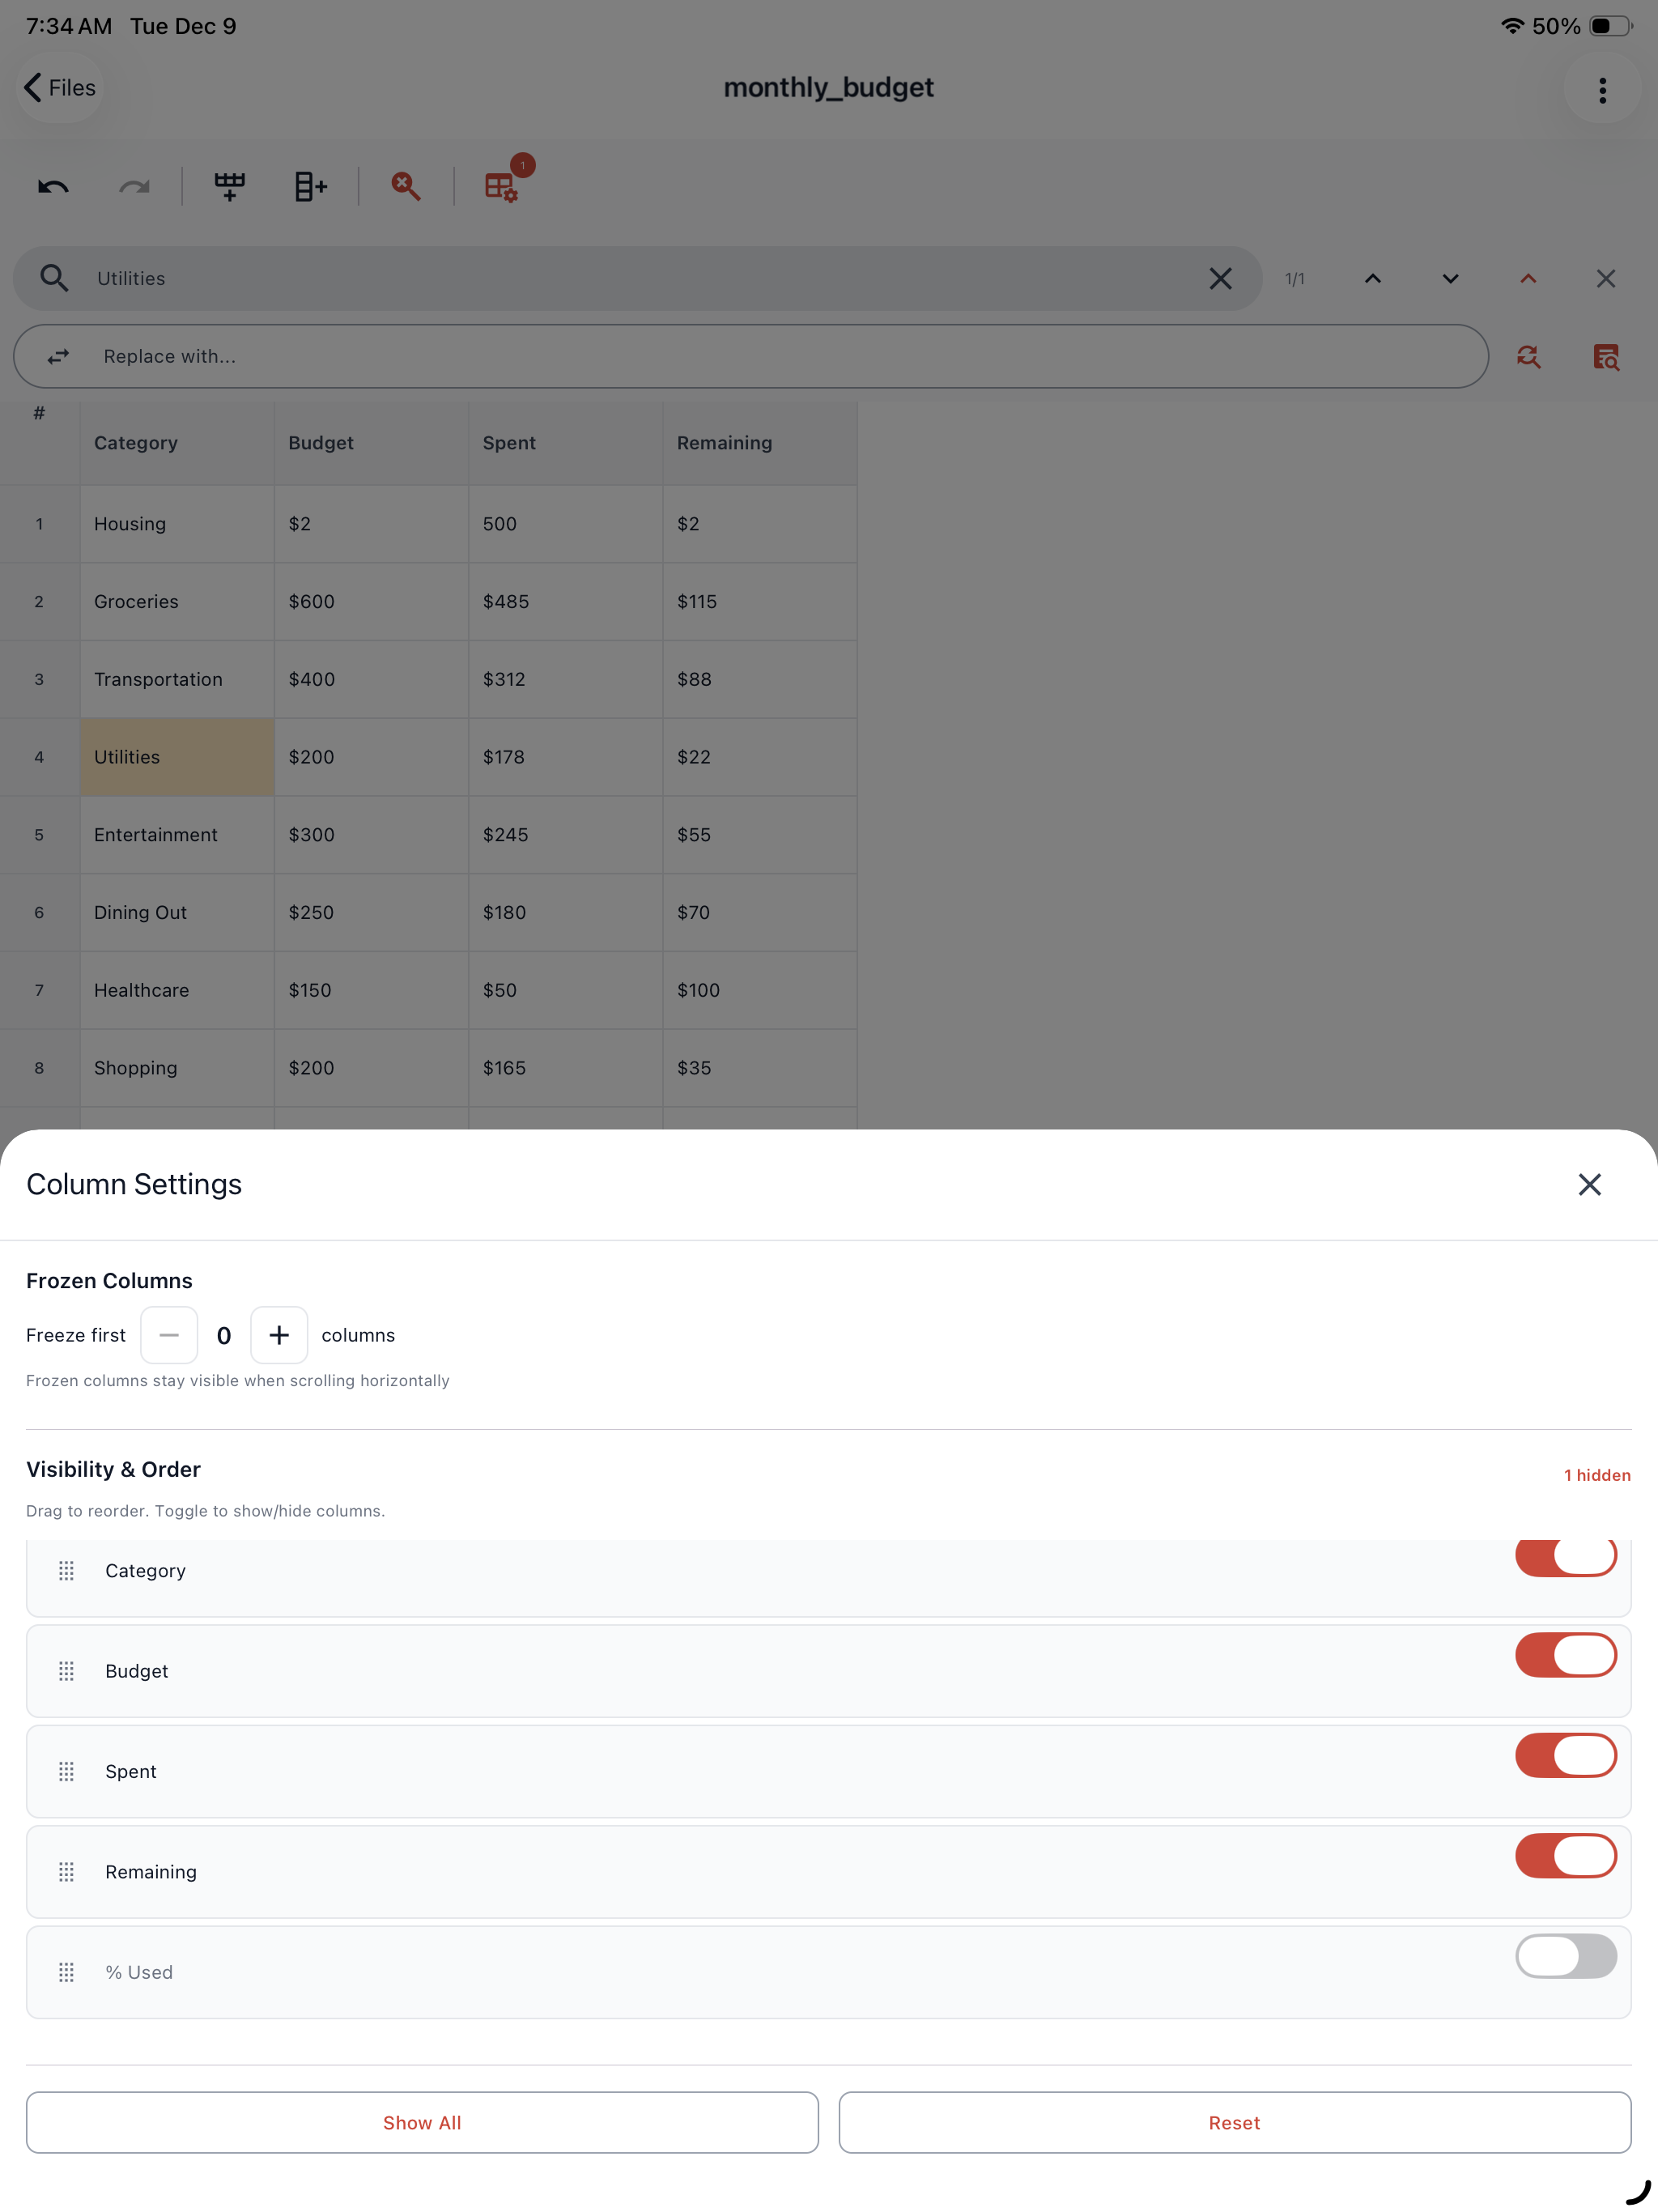The height and width of the screenshot is (2212, 1658).
Task: Select the Category column header
Action: point(177,443)
